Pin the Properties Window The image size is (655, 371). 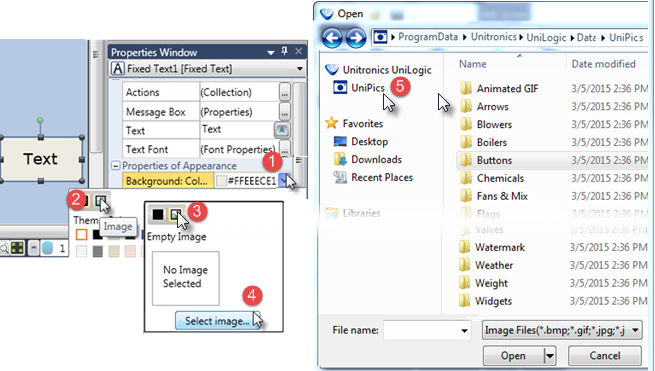pyautogui.click(x=284, y=51)
